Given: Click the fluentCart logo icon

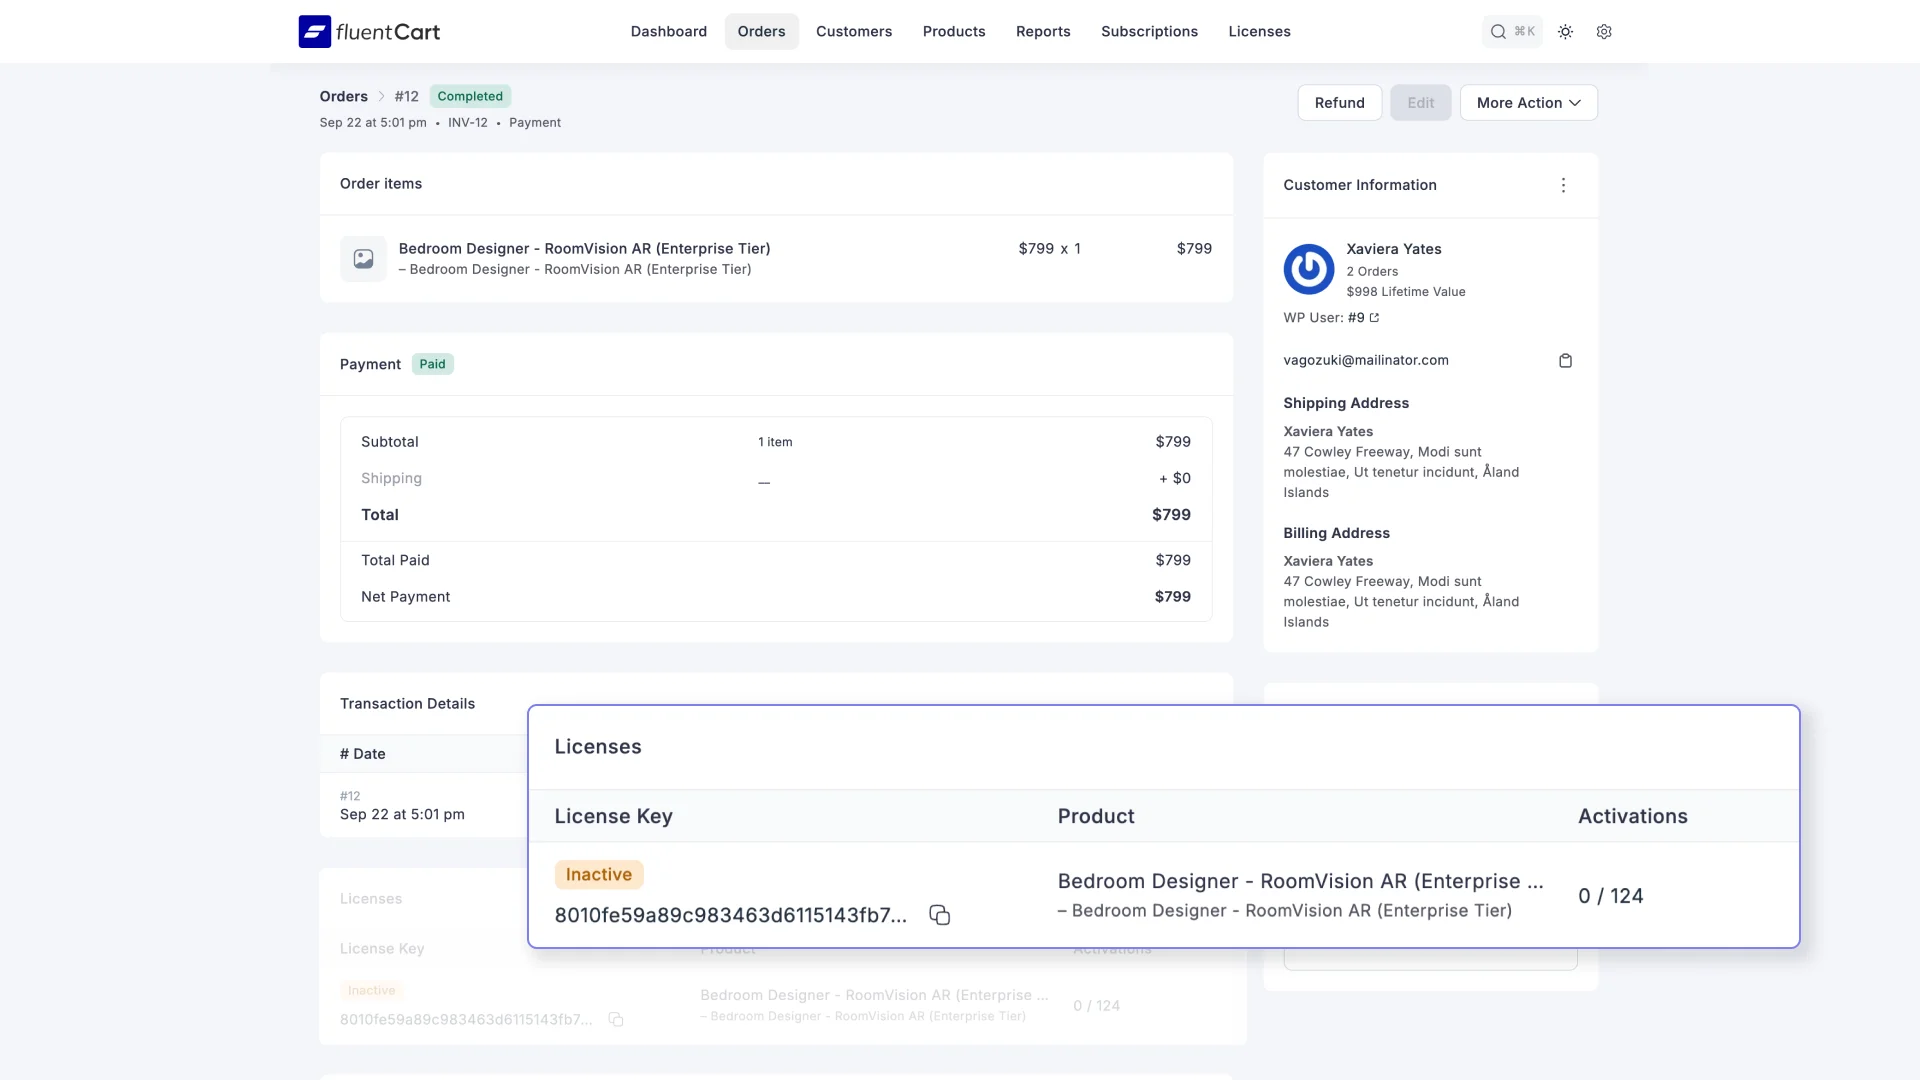Looking at the screenshot, I should (314, 32).
